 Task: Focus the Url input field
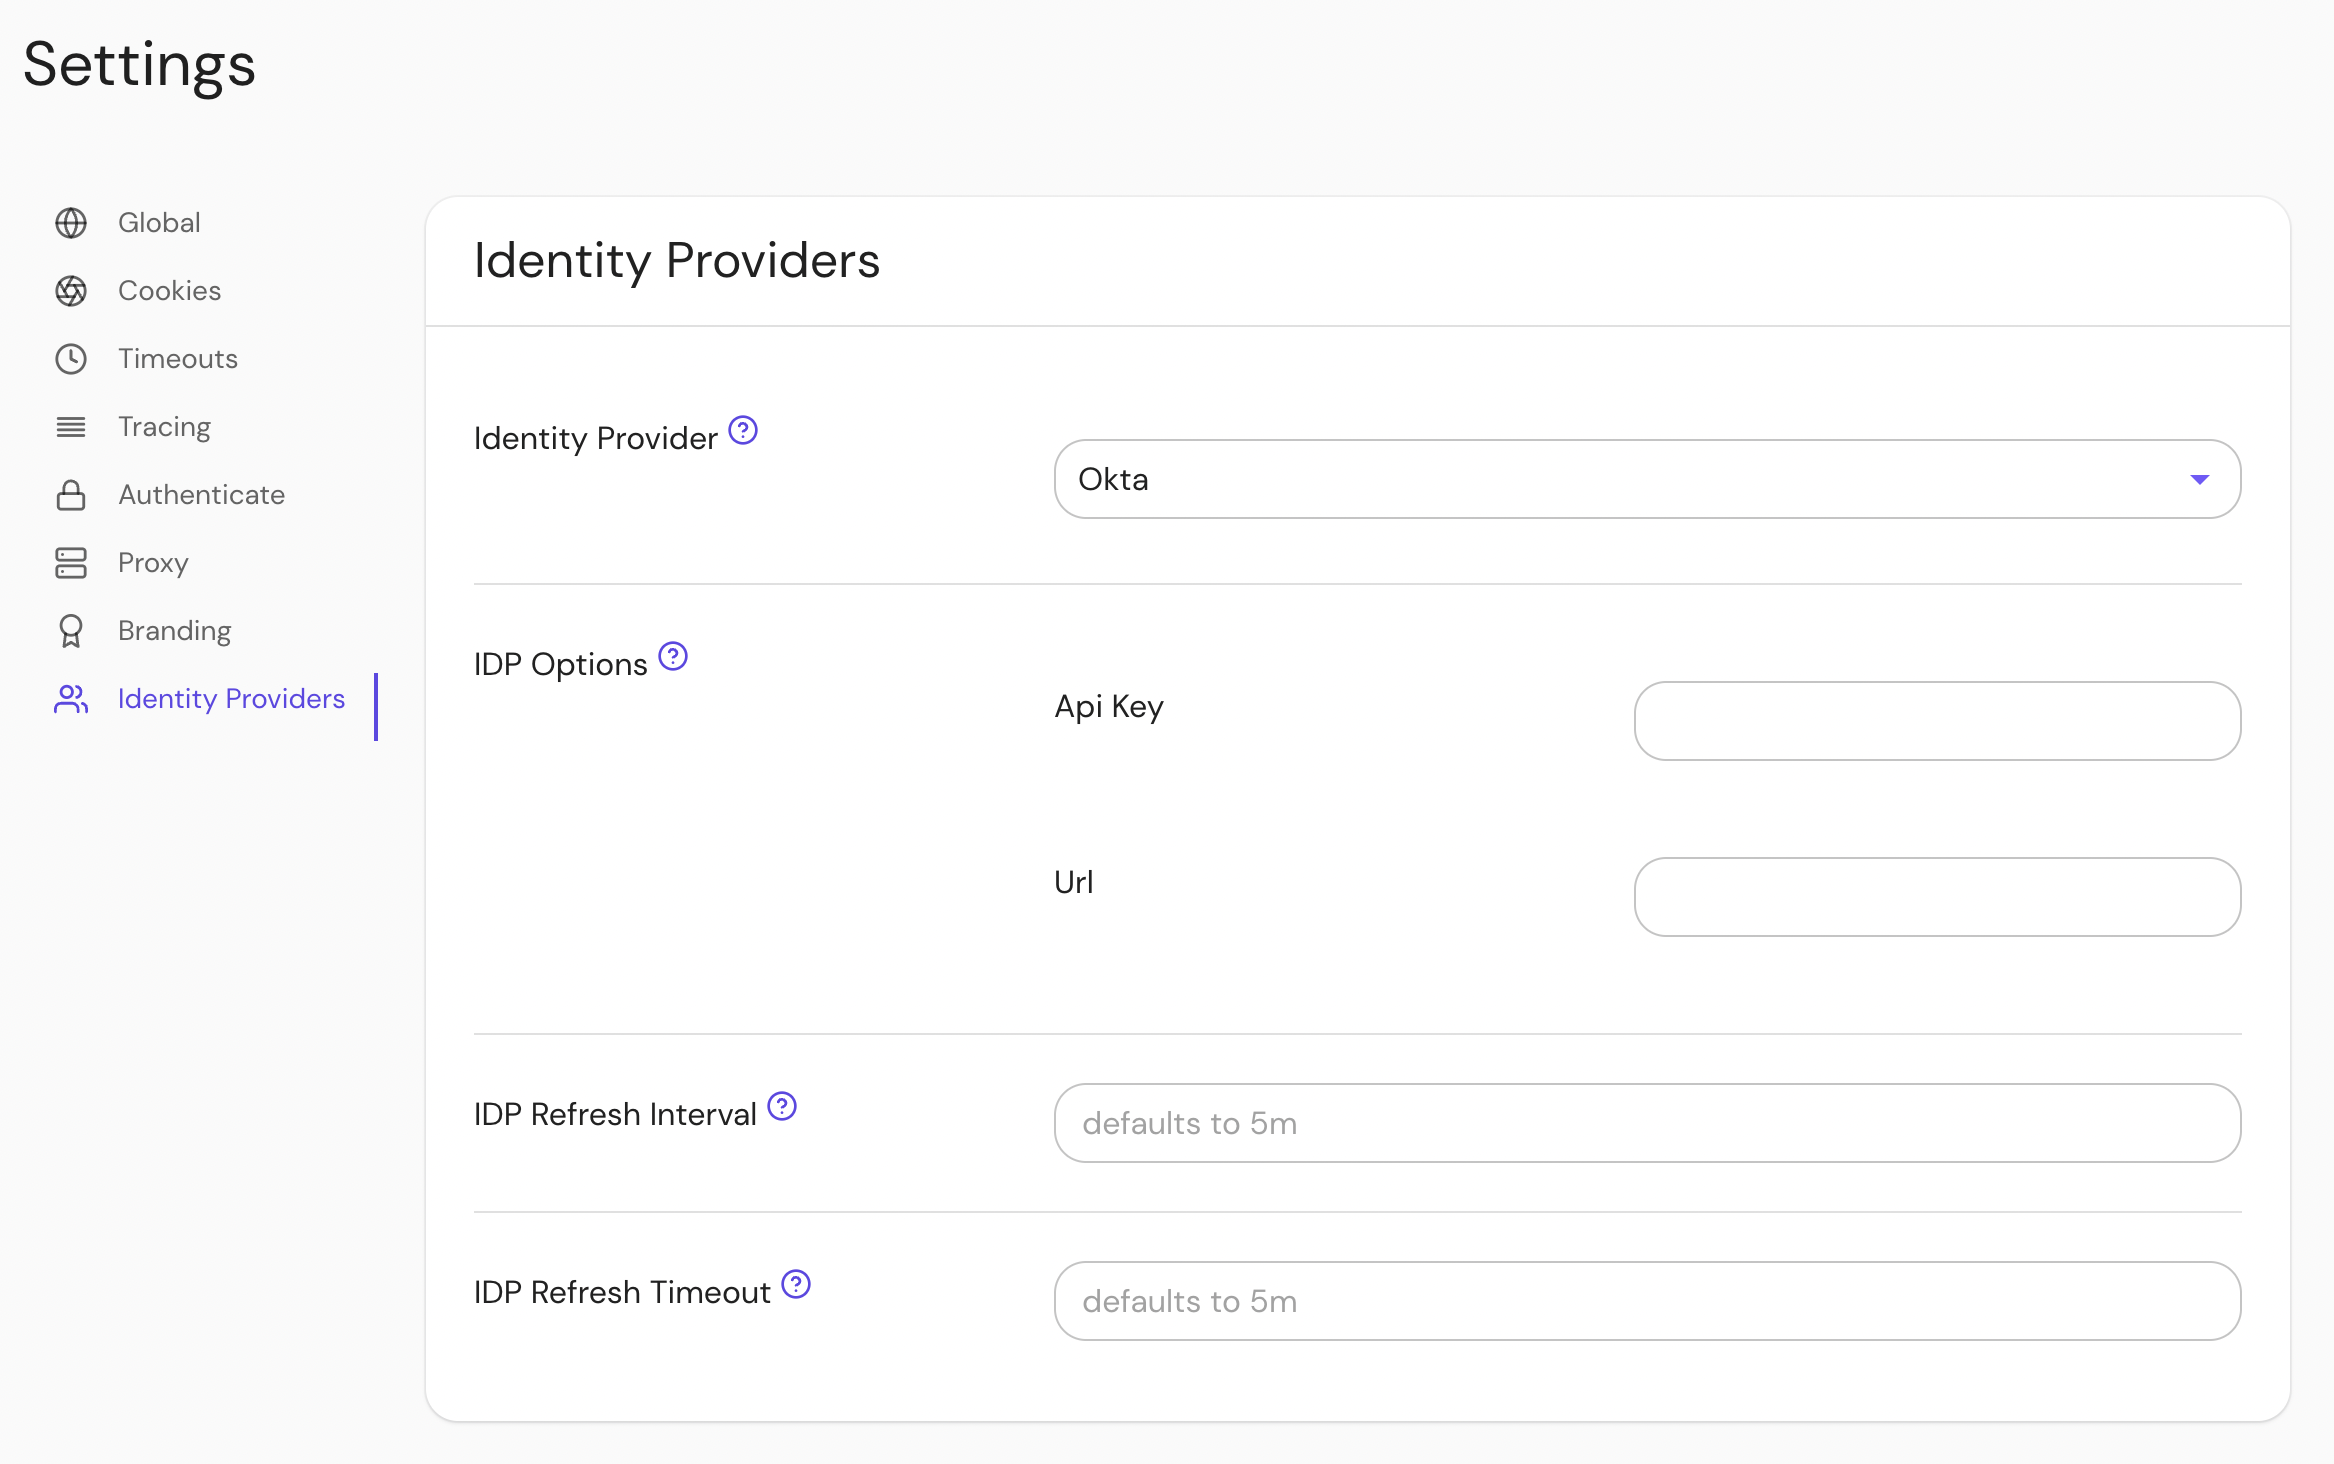click(1937, 897)
